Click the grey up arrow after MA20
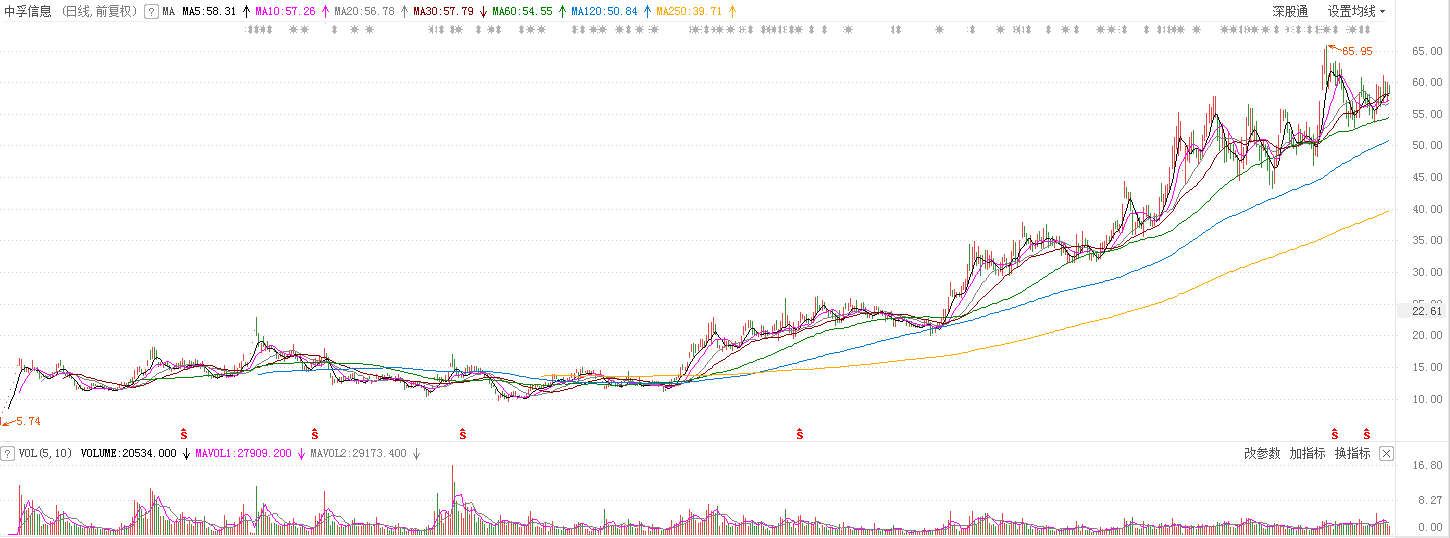 click(x=404, y=12)
